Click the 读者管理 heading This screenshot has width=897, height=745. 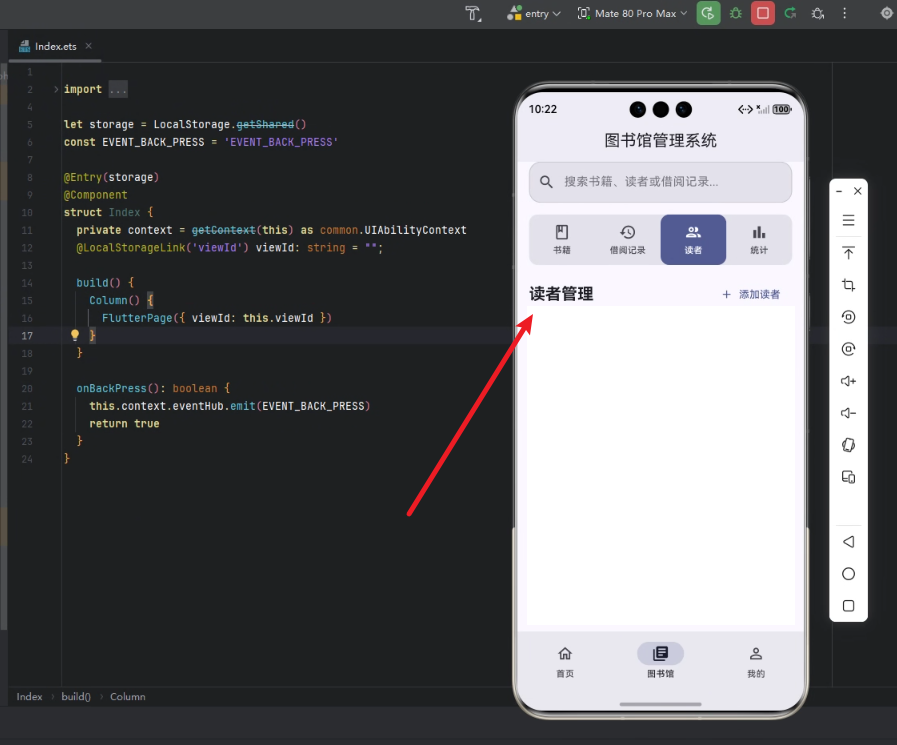561,294
